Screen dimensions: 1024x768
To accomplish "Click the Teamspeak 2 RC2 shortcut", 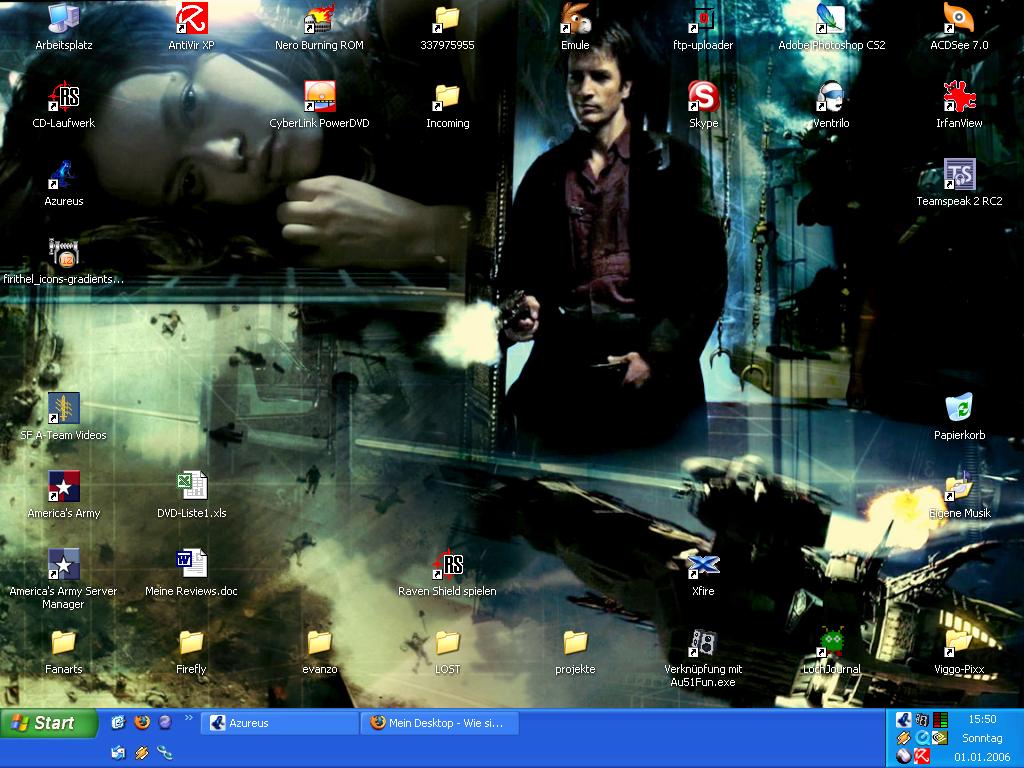I will (959, 175).
